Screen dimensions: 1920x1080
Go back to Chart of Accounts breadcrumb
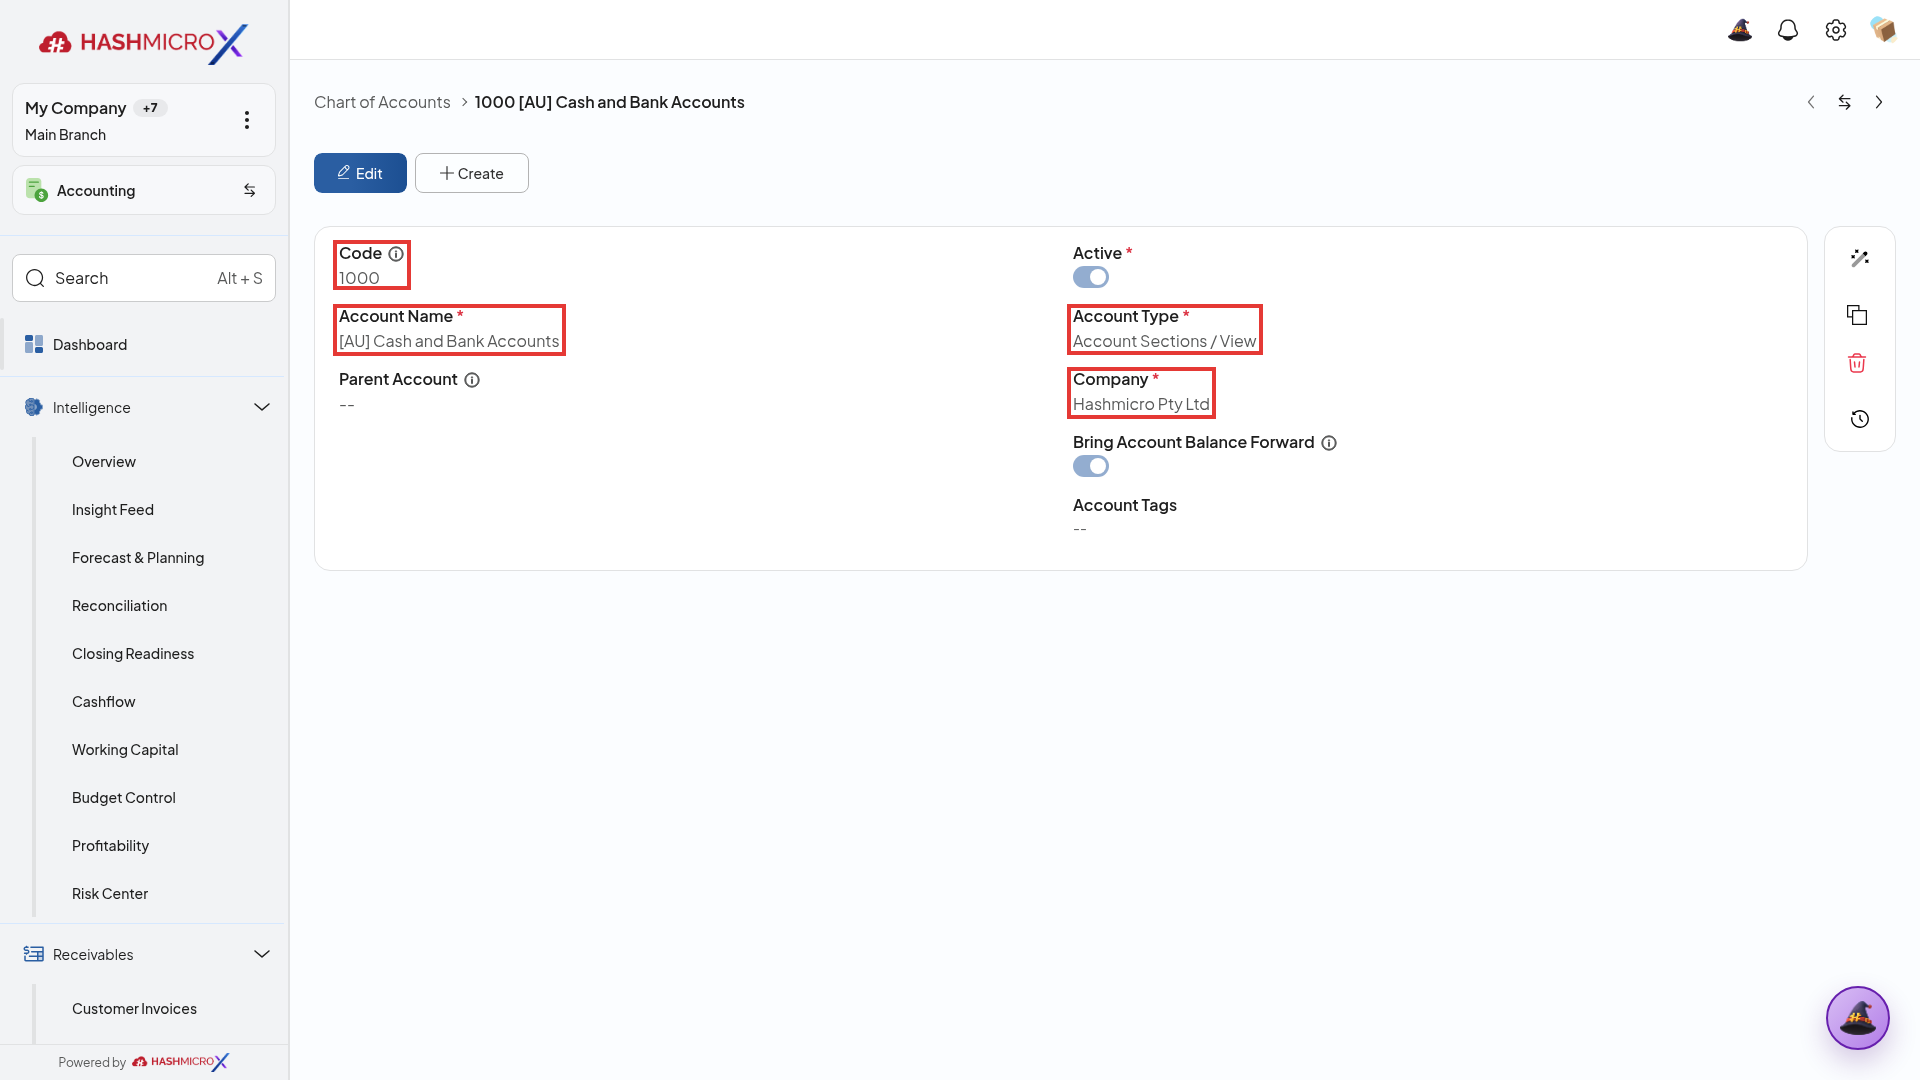[x=382, y=102]
